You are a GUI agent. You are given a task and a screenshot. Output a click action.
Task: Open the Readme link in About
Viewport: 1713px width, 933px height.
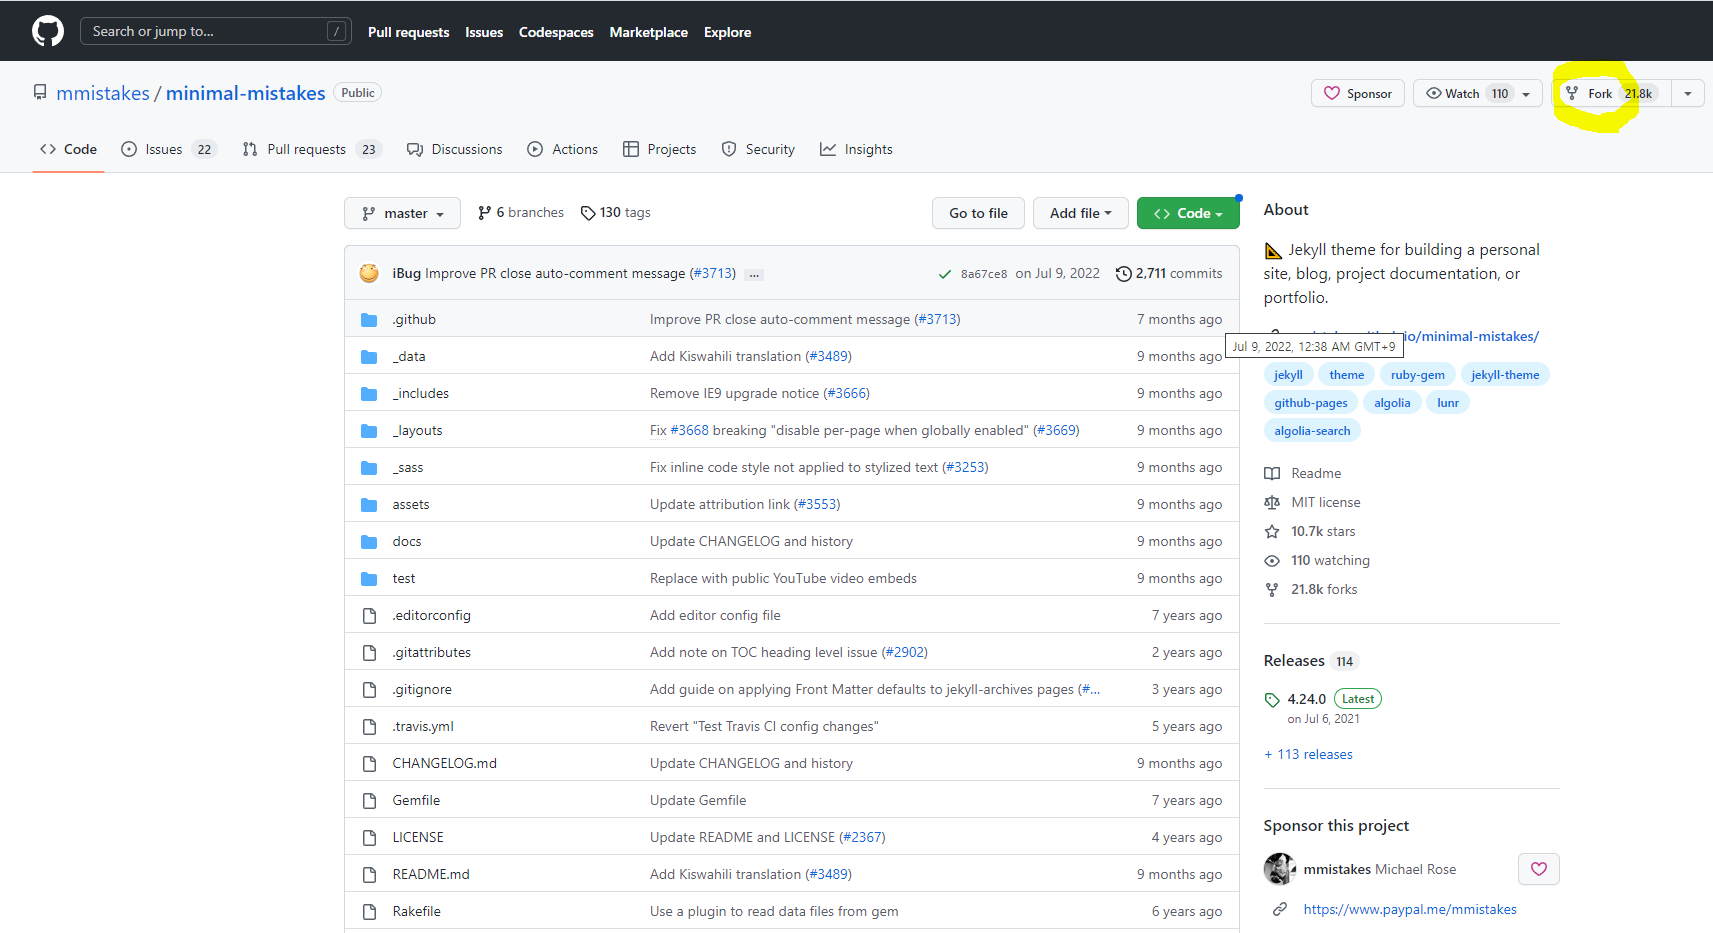click(1303, 473)
